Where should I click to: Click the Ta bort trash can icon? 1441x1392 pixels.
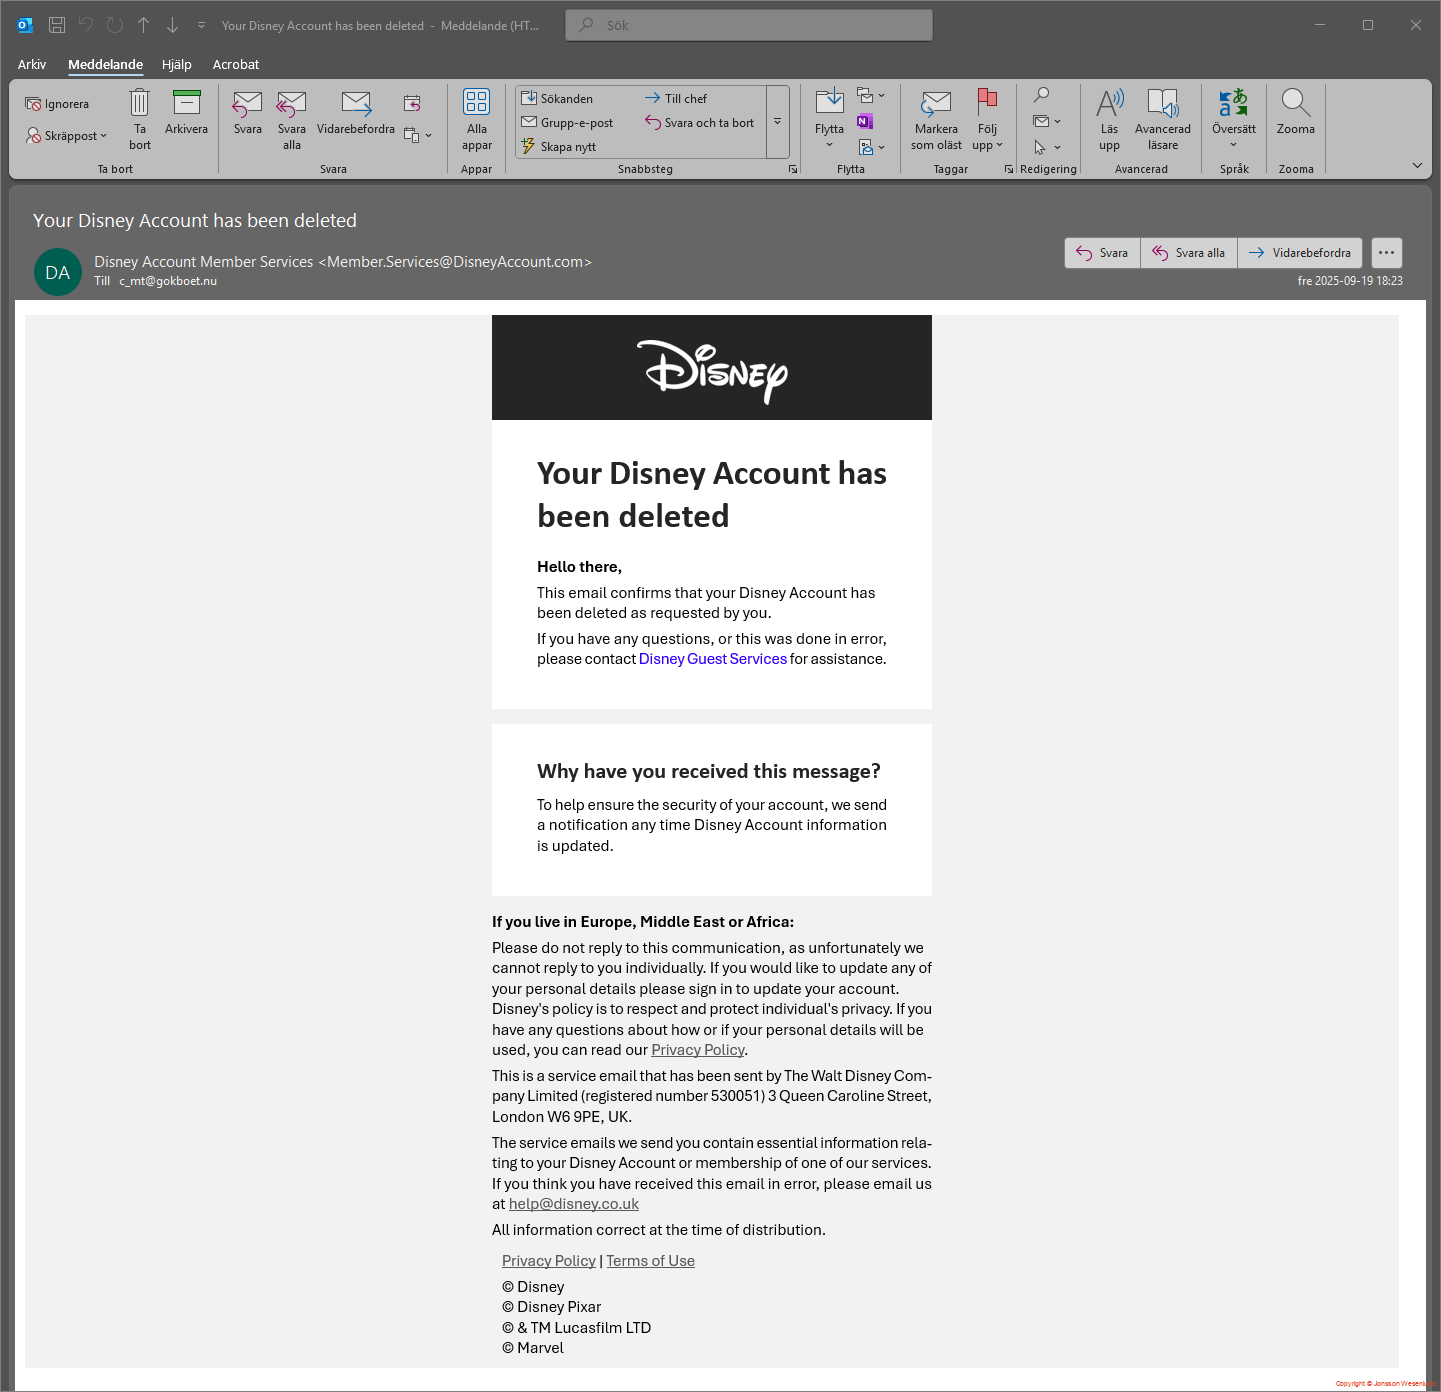[x=140, y=104]
